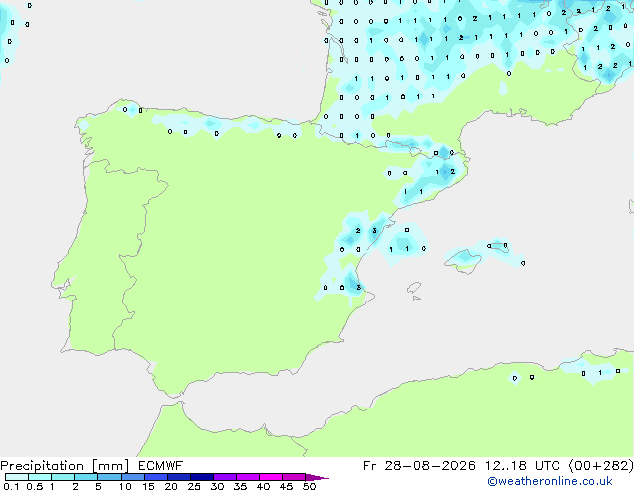Viewport: 634px width, 490px height.
Task: Select the 35–40 mm purple legend swatch
Action: 248,477
